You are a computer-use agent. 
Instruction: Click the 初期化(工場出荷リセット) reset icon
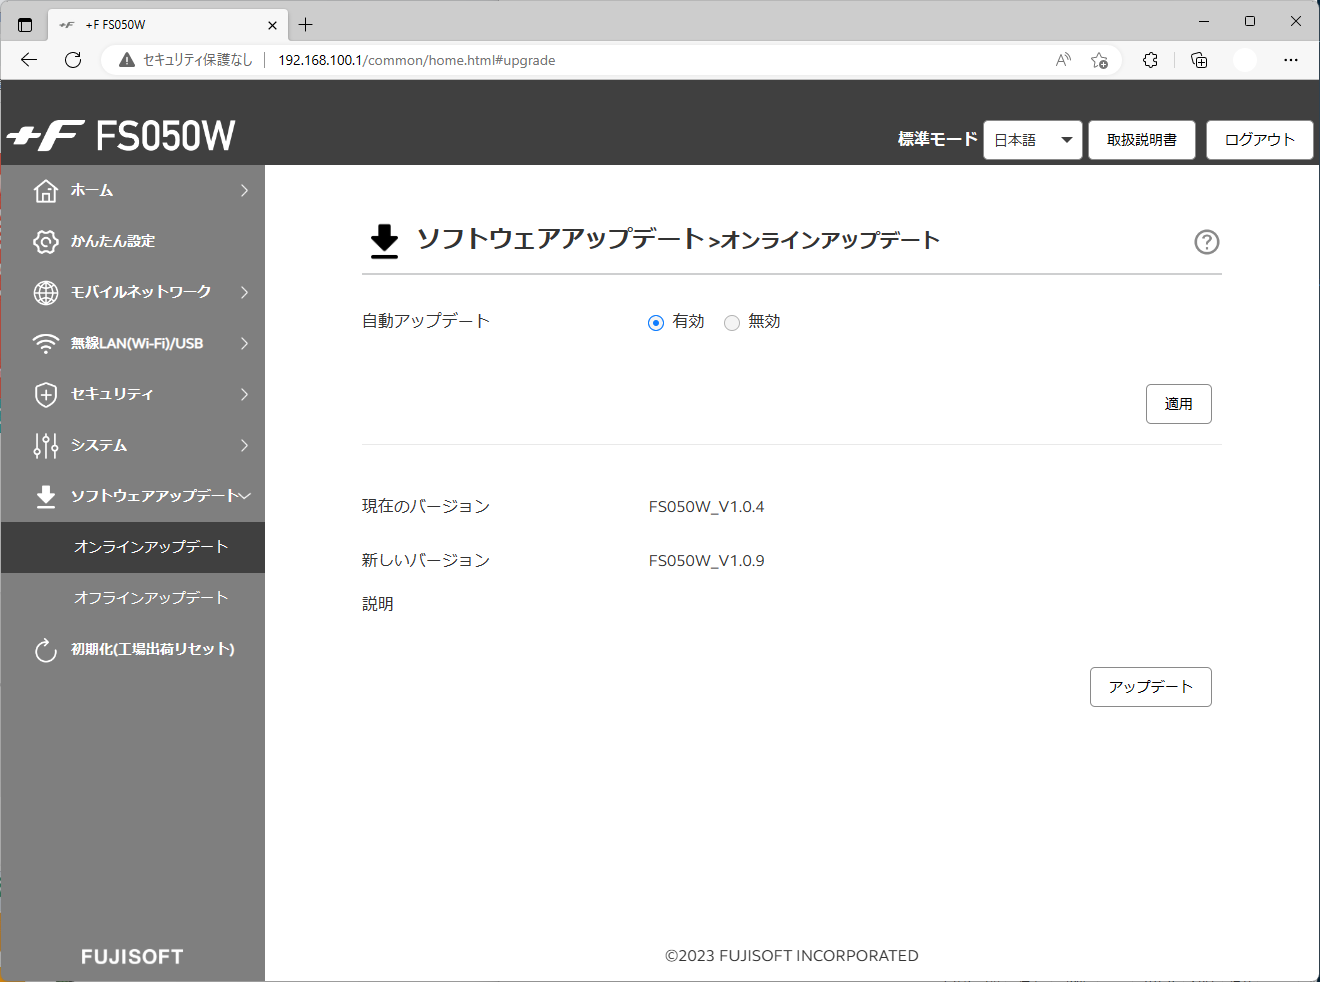pos(46,649)
